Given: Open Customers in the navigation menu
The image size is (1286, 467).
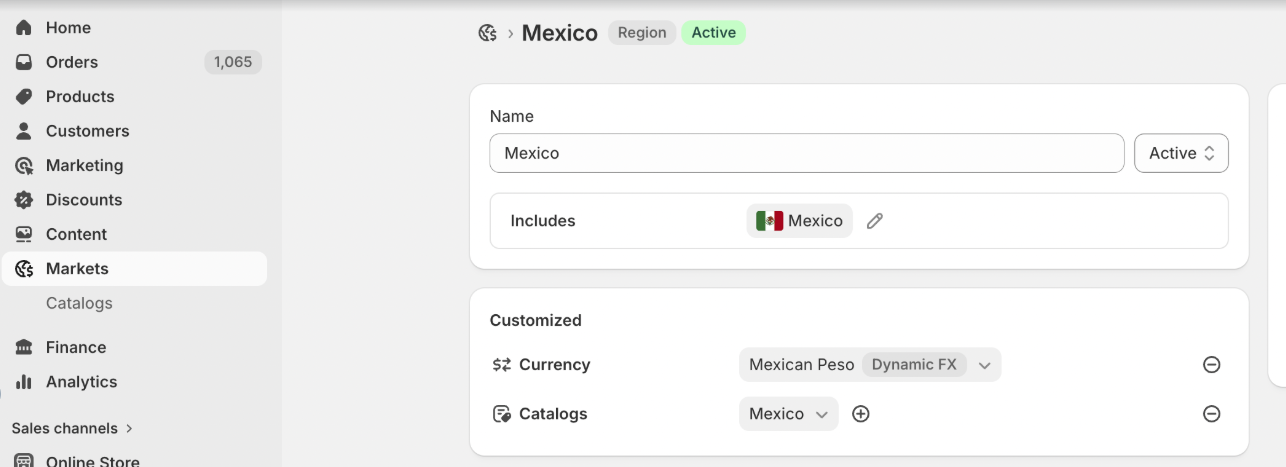Looking at the screenshot, I should tap(87, 131).
